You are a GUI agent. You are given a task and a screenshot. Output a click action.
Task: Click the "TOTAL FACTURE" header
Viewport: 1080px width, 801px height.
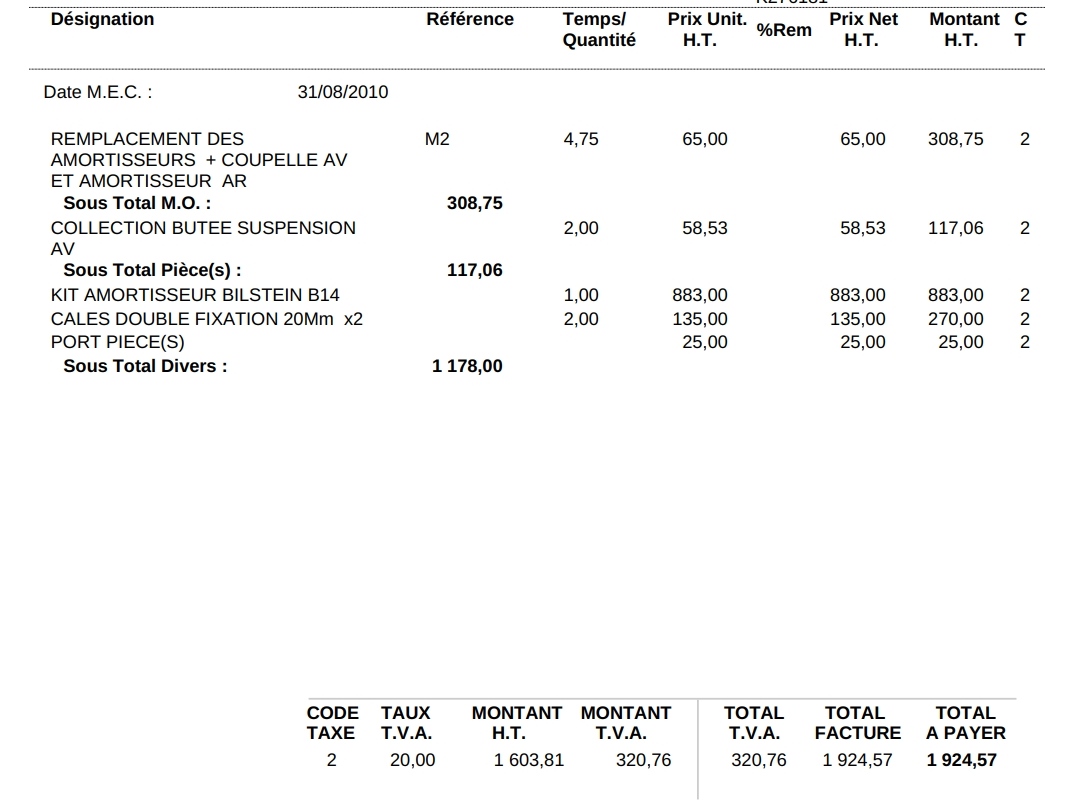[x=858, y=723]
